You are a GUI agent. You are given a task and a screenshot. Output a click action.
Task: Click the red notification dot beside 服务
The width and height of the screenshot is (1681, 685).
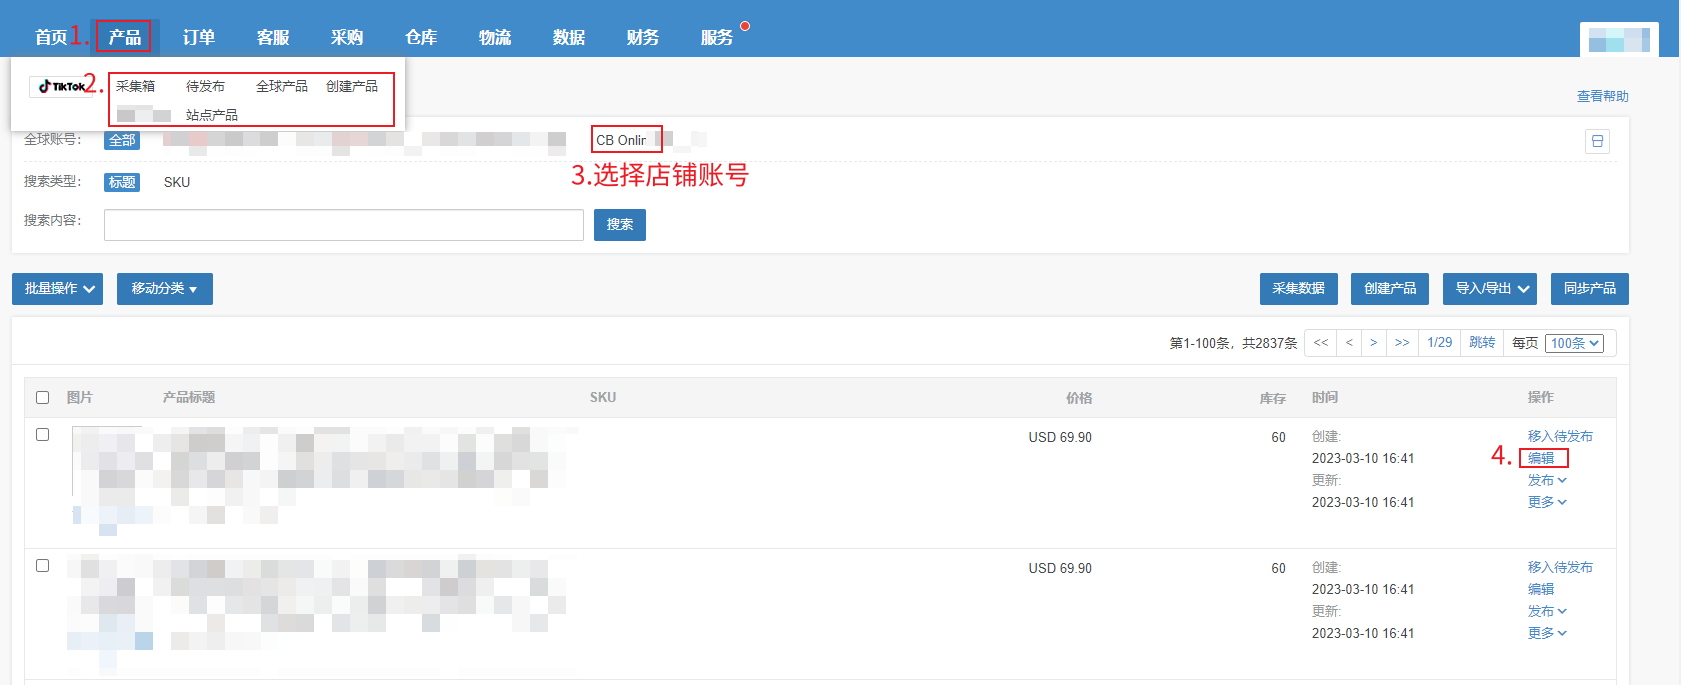(745, 26)
